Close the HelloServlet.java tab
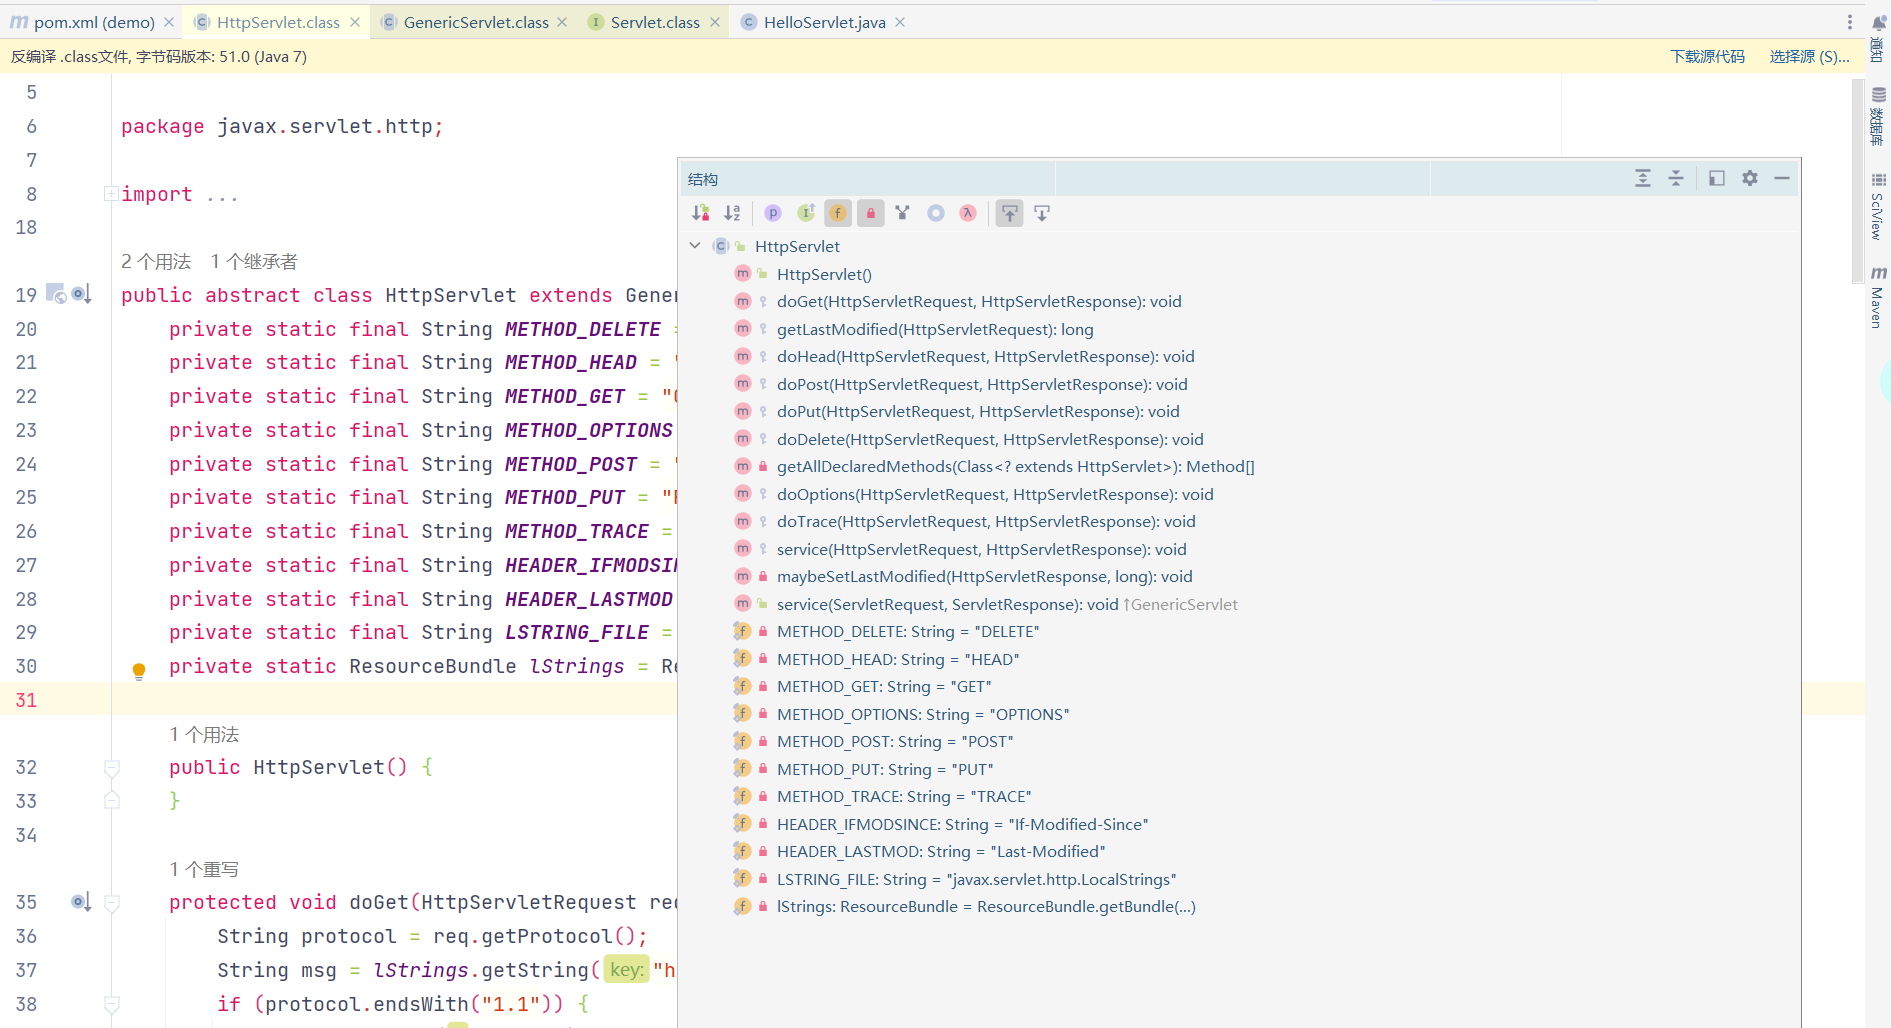The width and height of the screenshot is (1891, 1028). point(900,22)
